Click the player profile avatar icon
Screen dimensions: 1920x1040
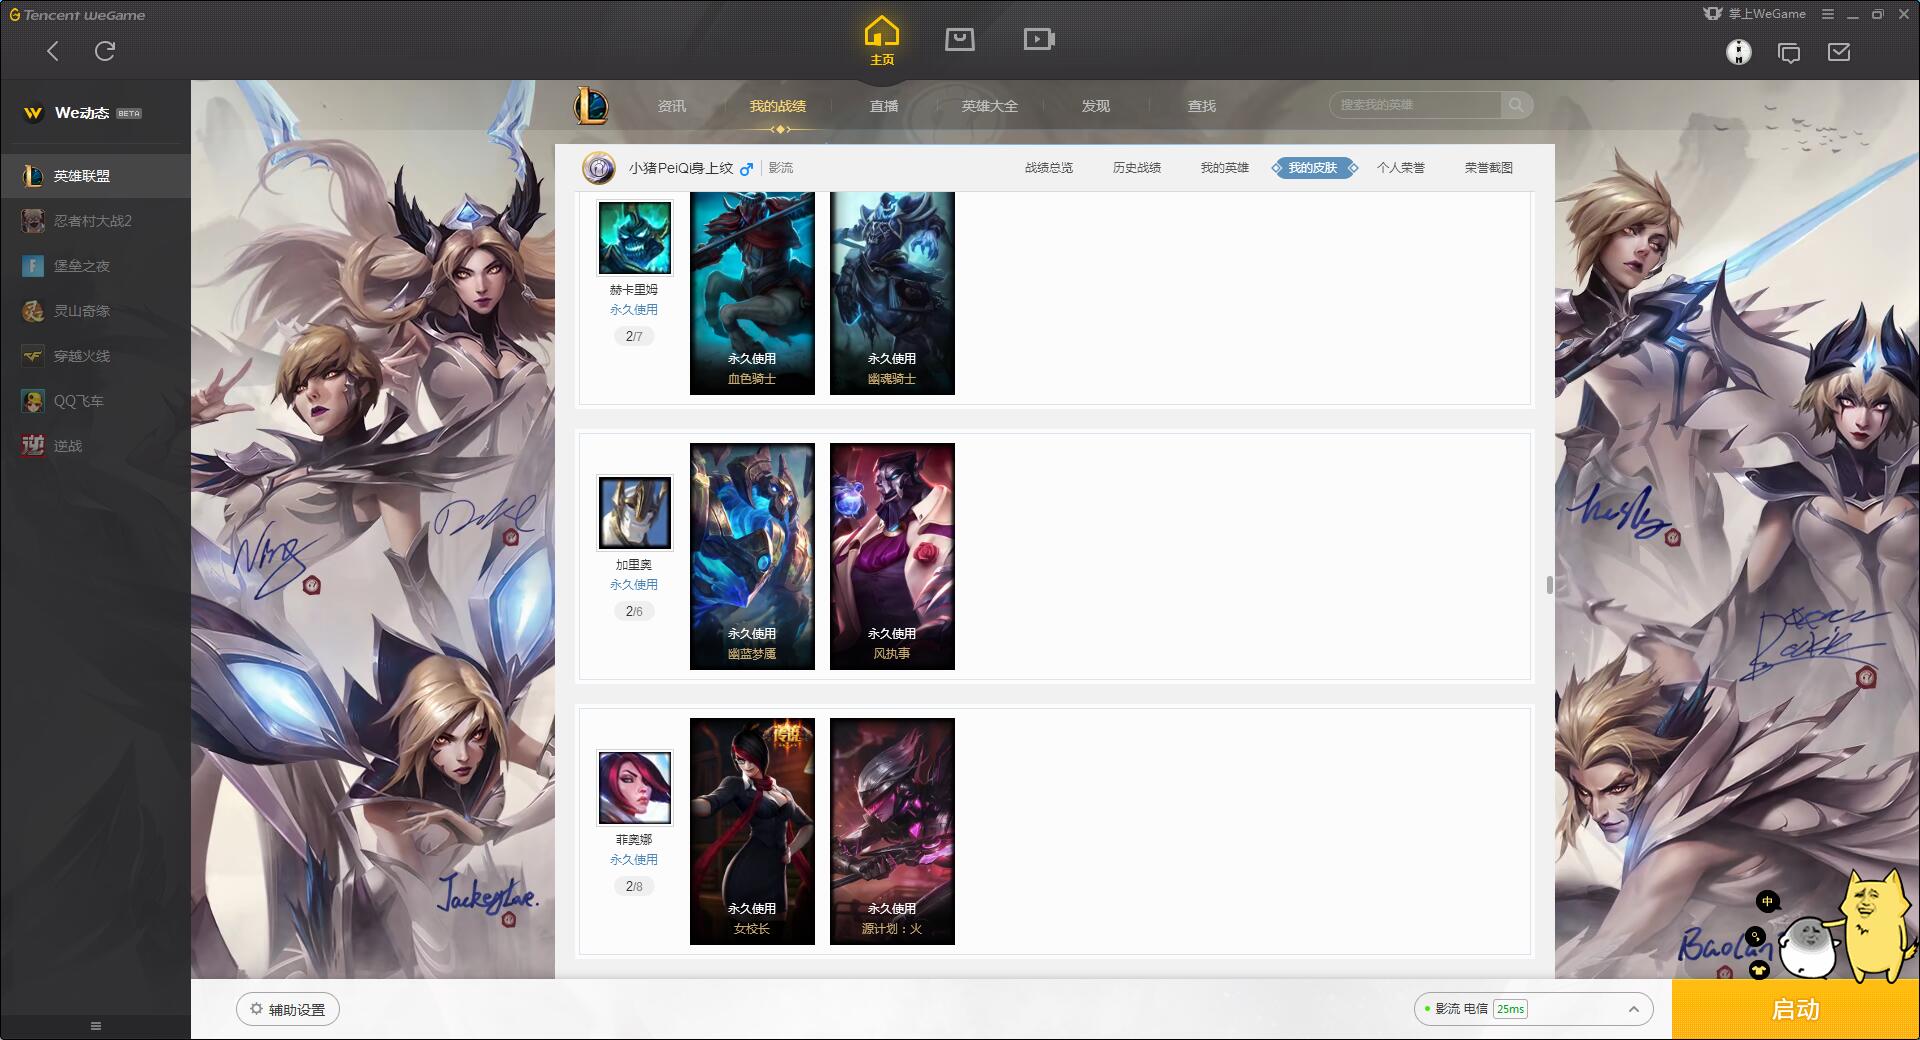point(599,168)
